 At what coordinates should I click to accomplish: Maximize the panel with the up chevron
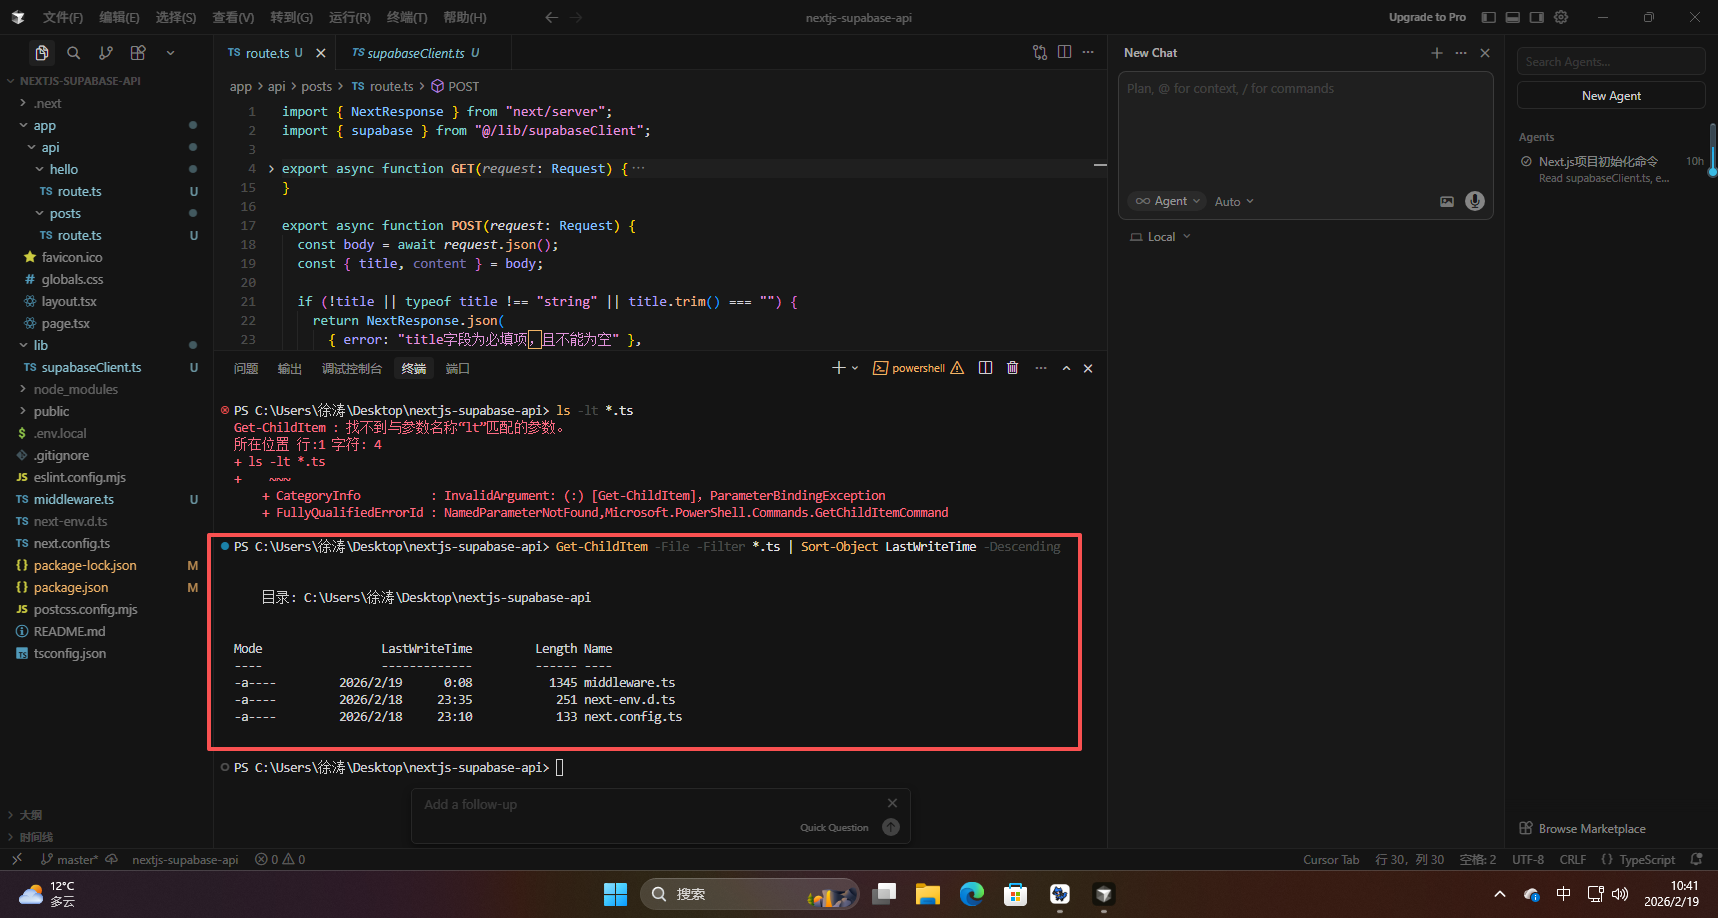click(1066, 368)
